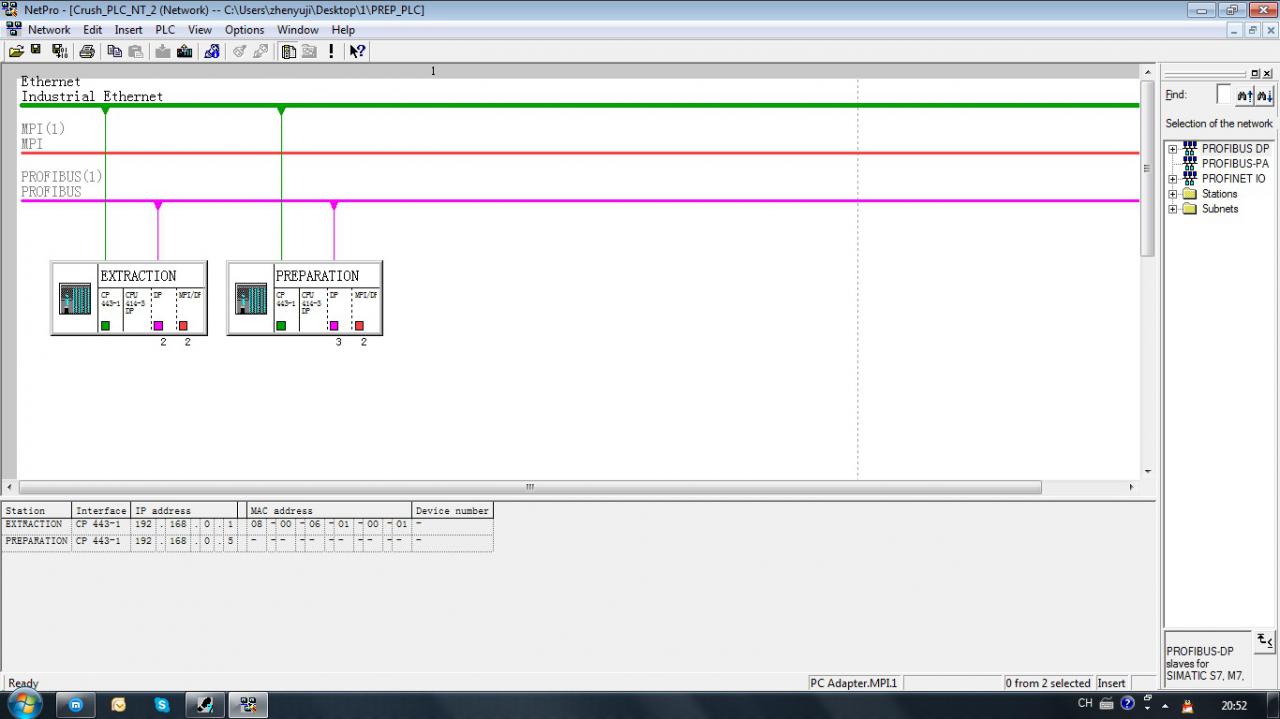Click the network configuration icon with blue computers
The width and height of the screenshot is (1280, 719).
click(212, 51)
